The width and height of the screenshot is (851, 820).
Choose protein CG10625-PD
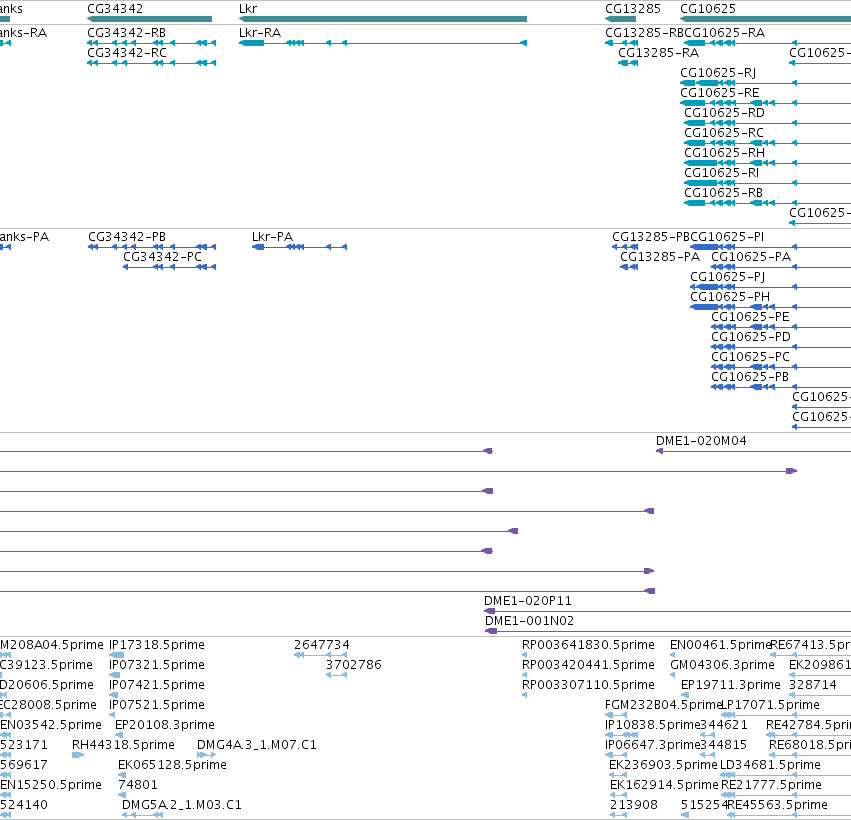[751, 338]
